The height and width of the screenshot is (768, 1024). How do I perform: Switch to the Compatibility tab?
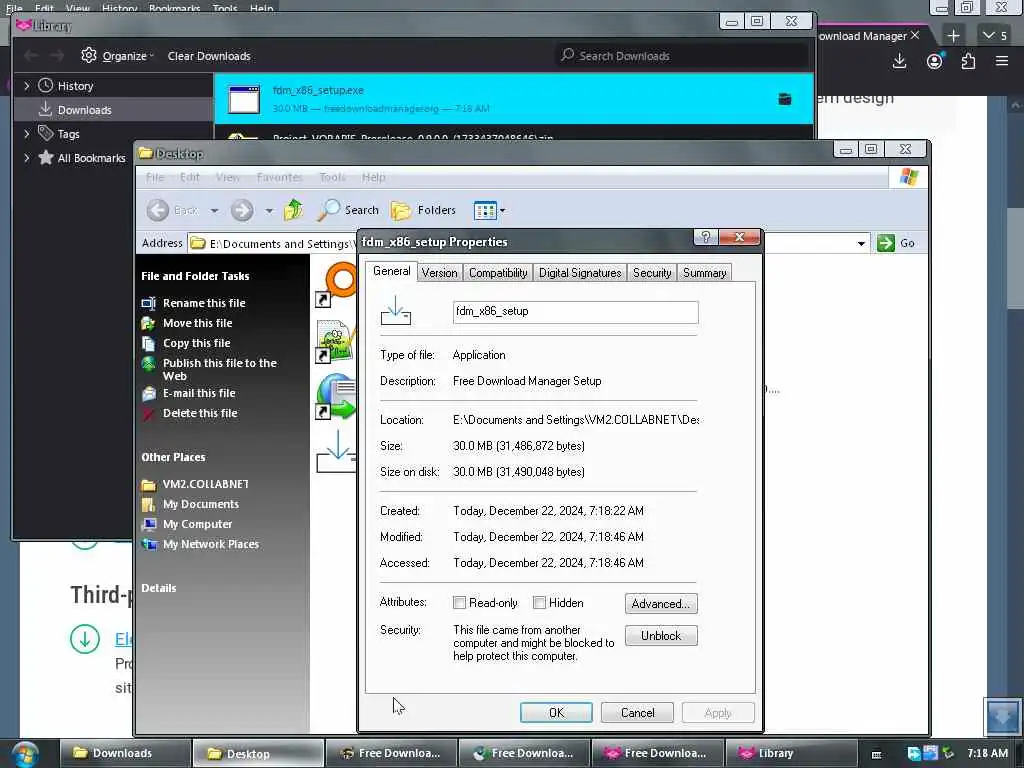(498, 272)
